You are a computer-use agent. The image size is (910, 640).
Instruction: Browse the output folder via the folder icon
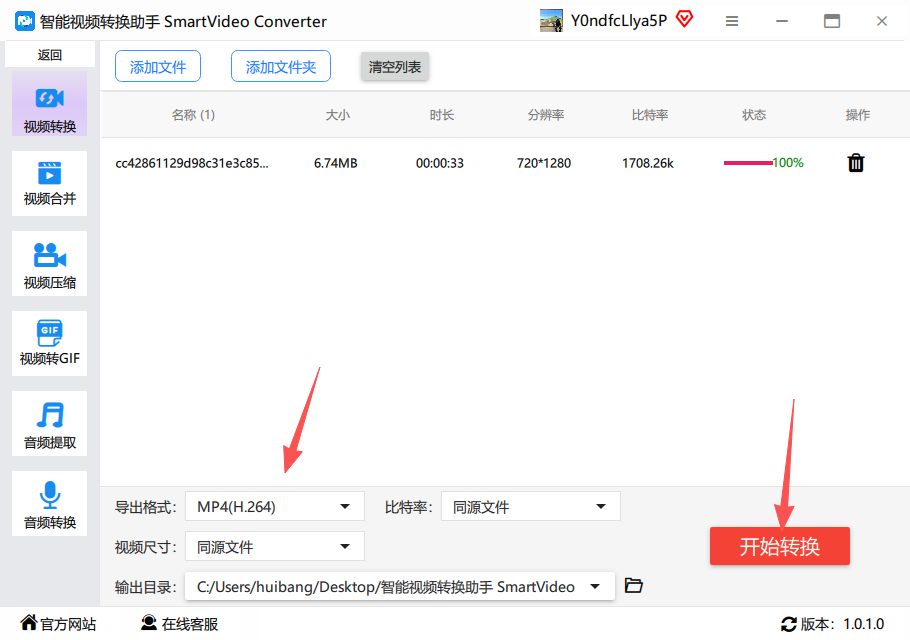pyautogui.click(x=634, y=585)
